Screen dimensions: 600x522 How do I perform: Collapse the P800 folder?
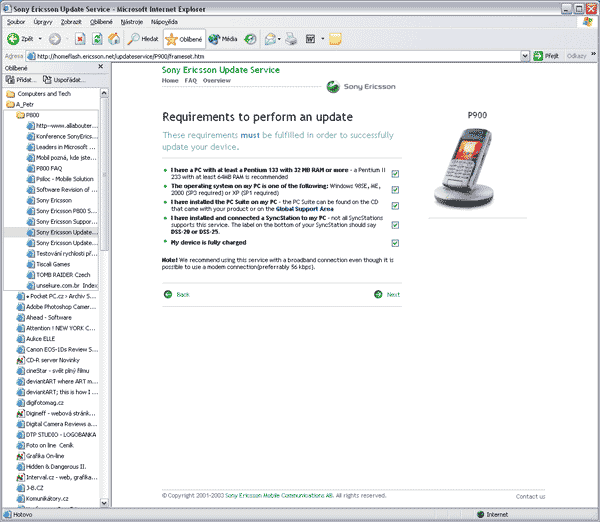coord(28,115)
